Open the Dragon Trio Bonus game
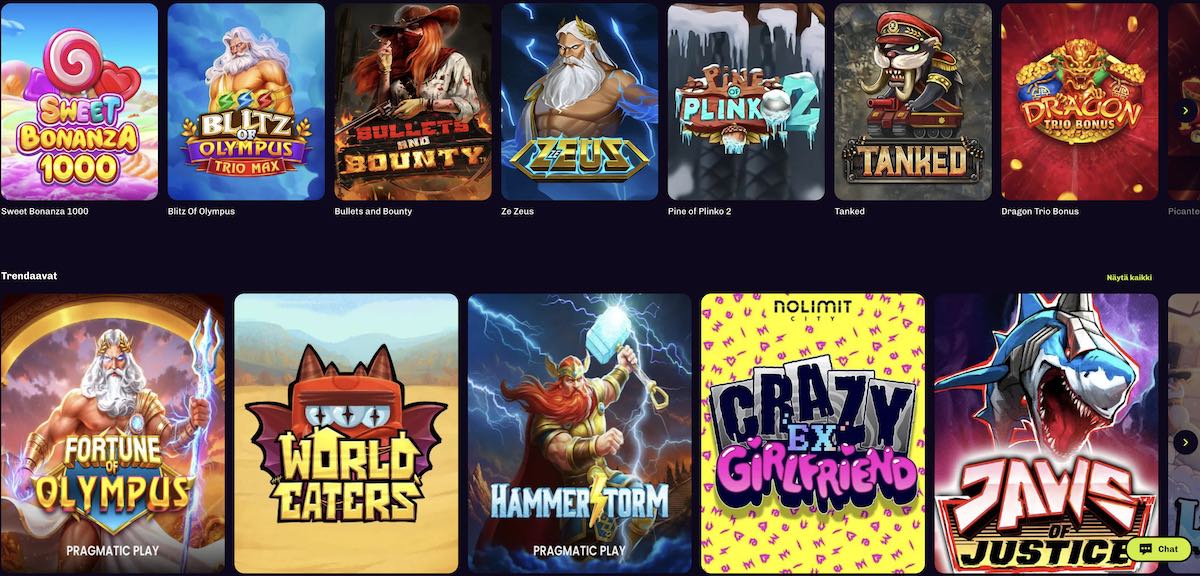 [x=1080, y=102]
